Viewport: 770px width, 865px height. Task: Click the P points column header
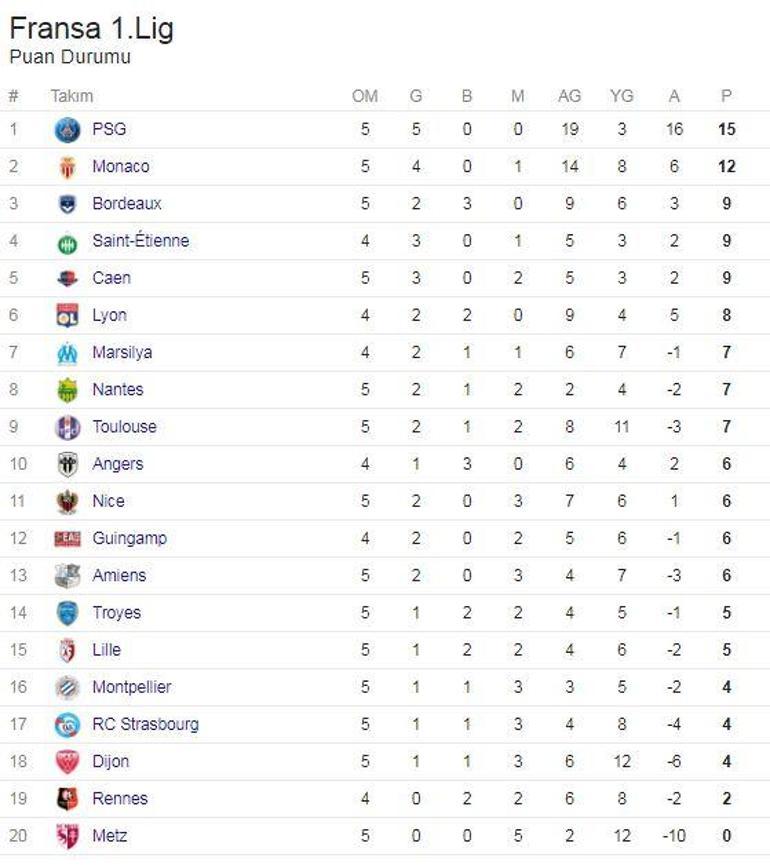tap(726, 96)
